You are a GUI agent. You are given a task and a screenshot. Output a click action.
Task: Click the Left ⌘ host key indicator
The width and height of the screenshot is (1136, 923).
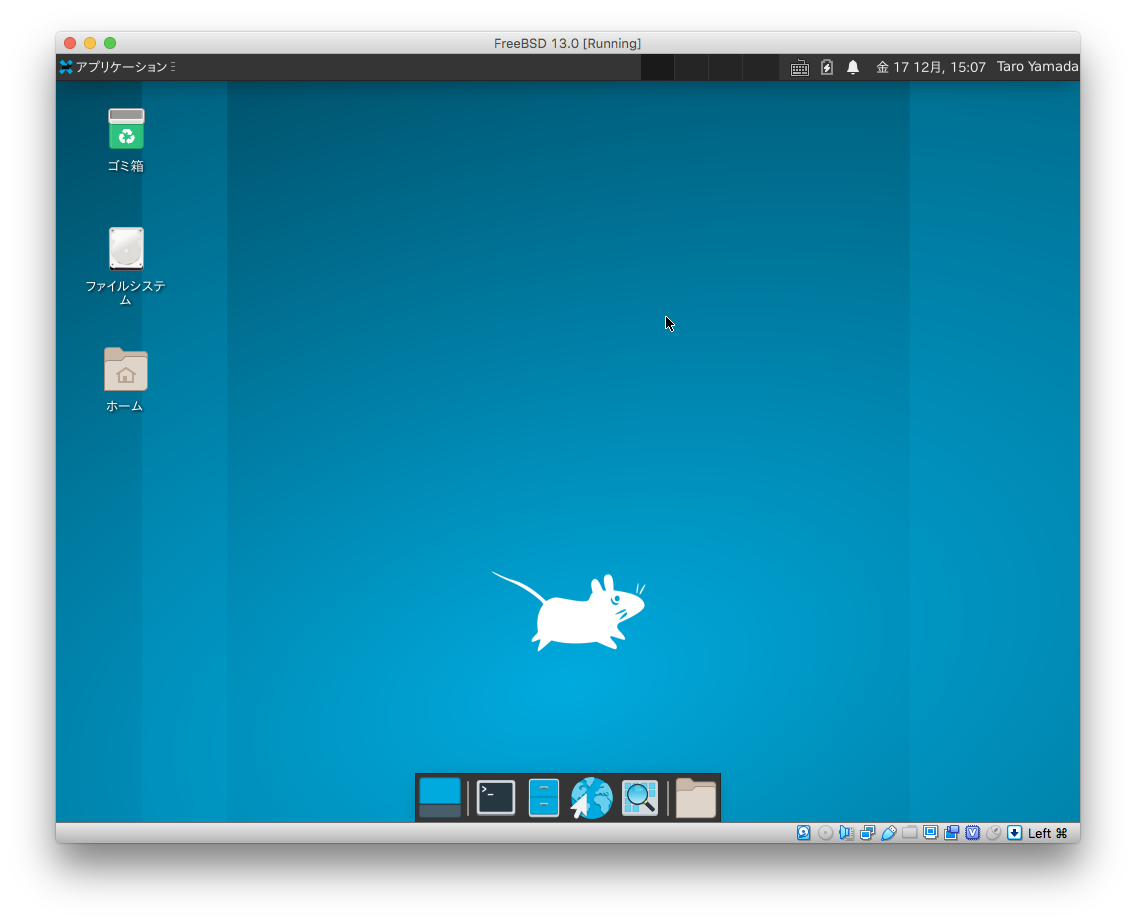[1048, 833]
